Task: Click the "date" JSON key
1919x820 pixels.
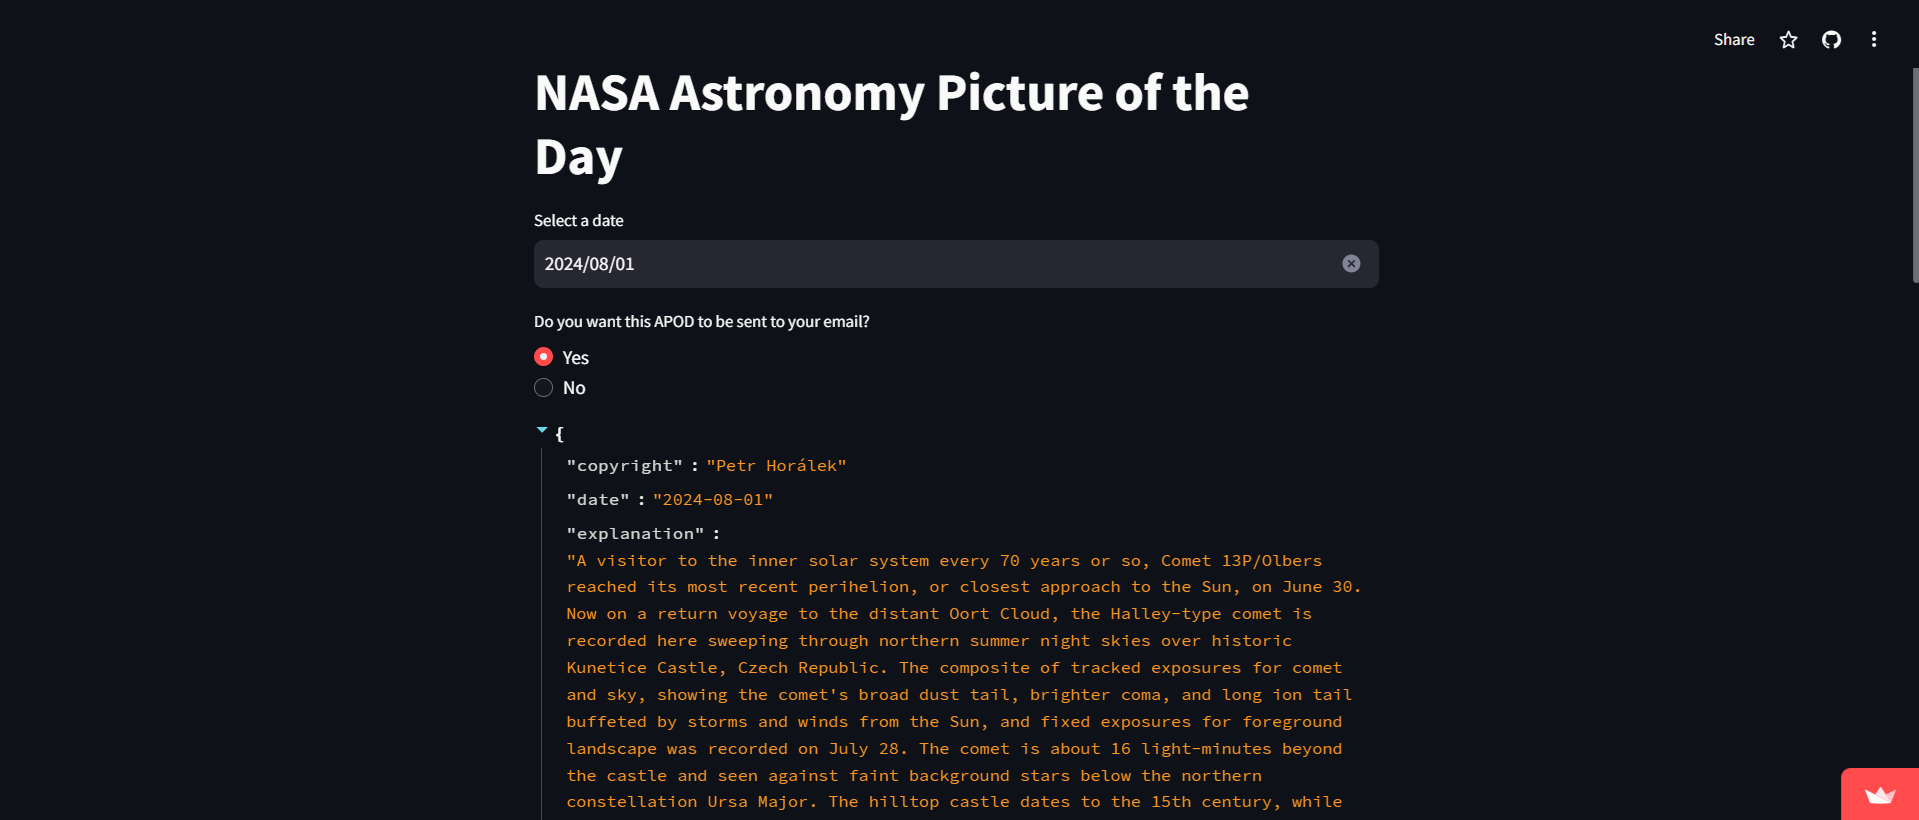Action: coord(598,500)
